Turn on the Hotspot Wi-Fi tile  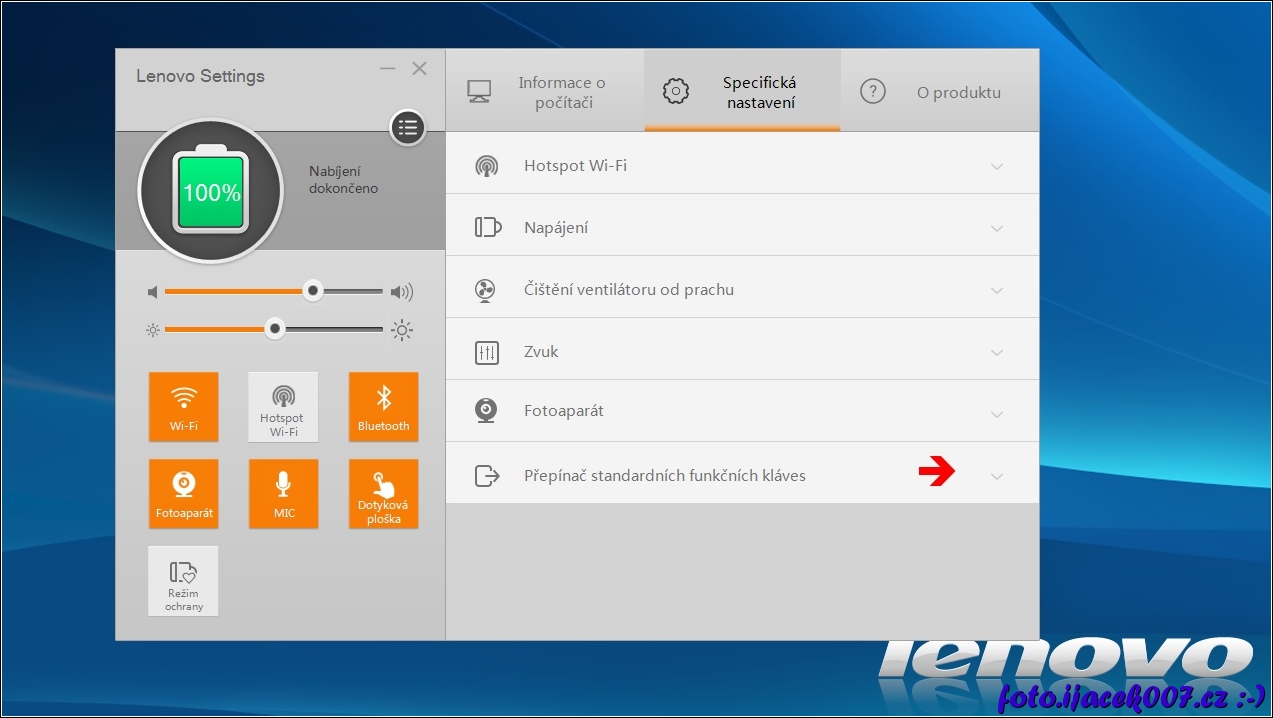(283, 407)
